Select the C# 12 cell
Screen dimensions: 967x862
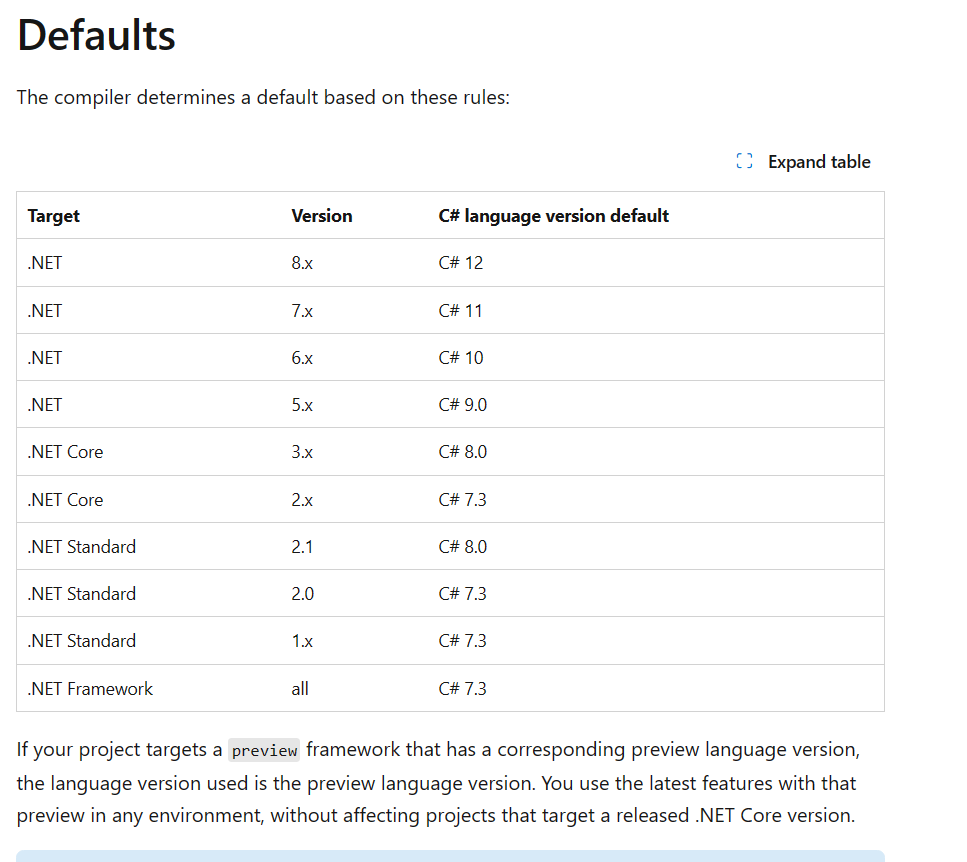tap(461, 263)
